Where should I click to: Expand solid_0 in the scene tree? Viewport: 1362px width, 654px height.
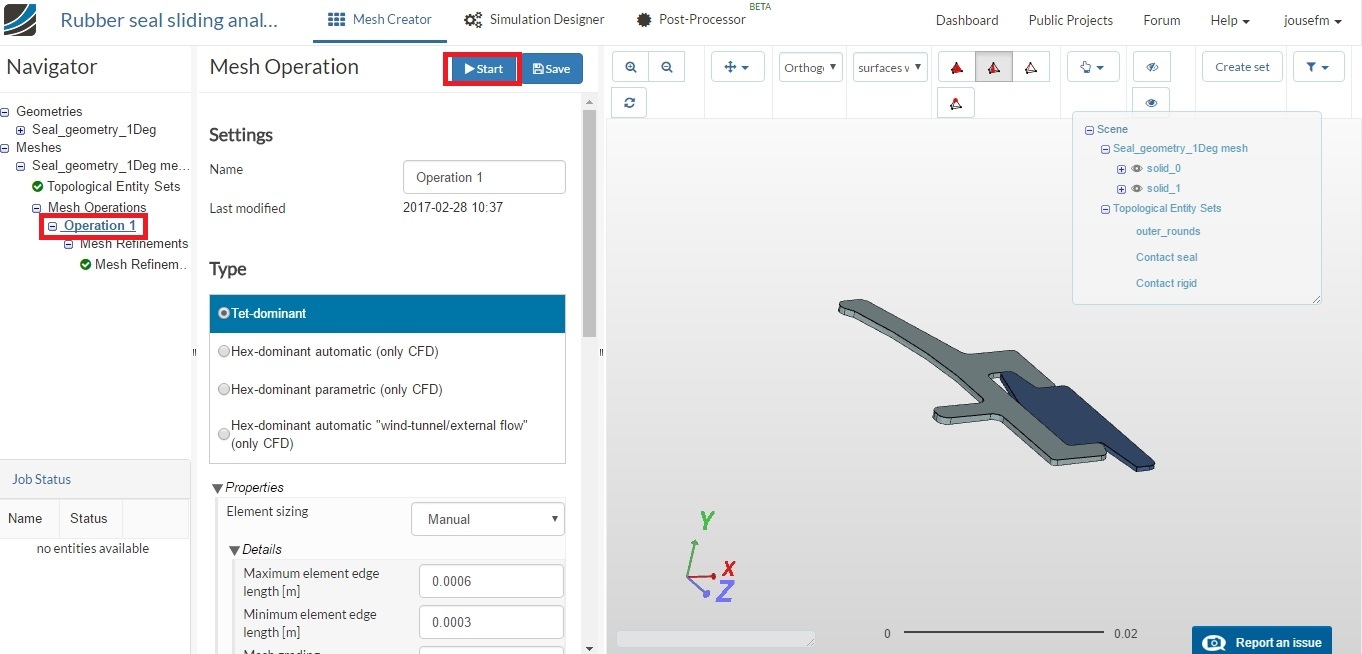tap(1121, 169)
